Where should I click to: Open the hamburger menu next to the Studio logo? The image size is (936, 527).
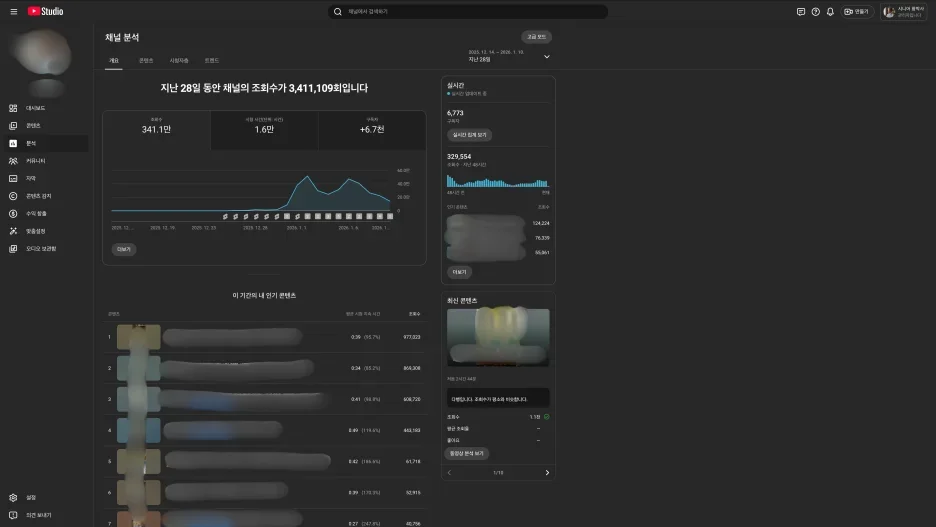point(13,11)
